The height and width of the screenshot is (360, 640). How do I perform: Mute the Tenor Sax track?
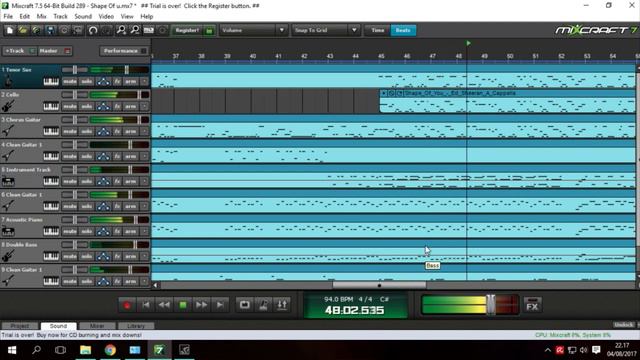pos(69,82)
